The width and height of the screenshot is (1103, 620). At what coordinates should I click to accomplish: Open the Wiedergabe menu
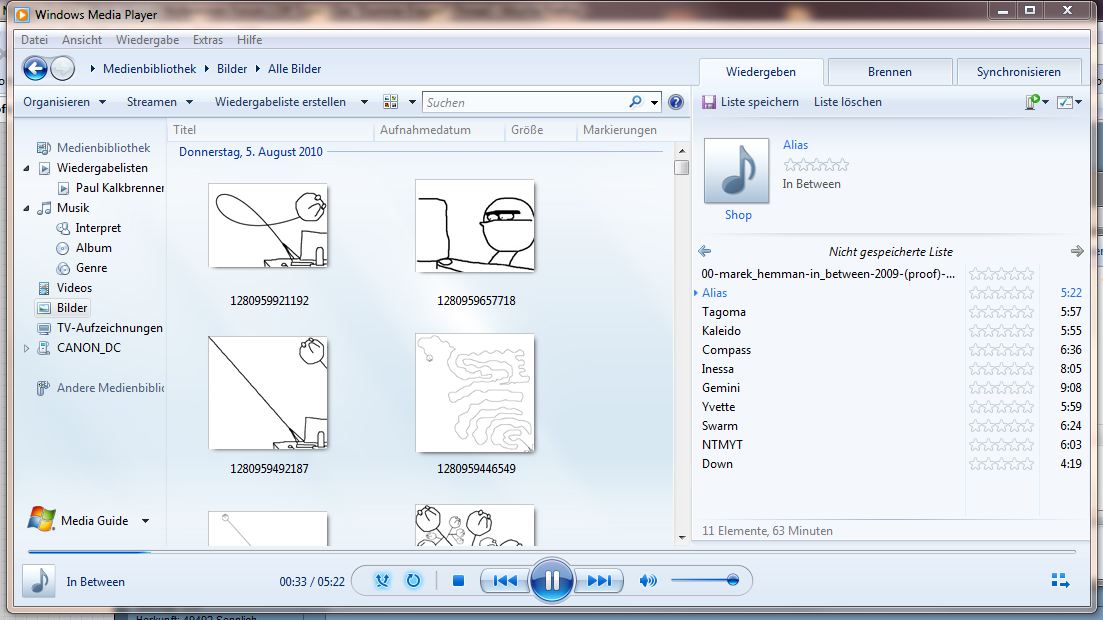[x=147, y=40]
